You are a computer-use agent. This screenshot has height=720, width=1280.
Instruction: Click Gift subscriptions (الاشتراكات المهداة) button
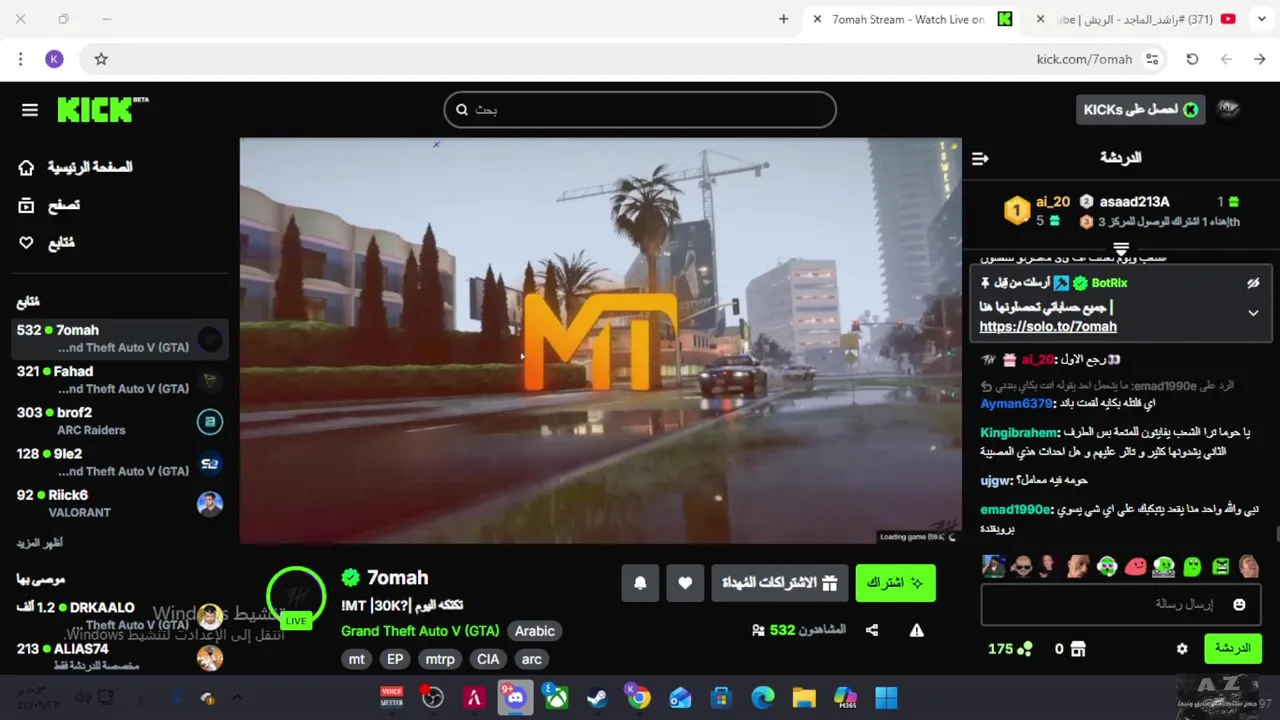click(x=780, y=583)
